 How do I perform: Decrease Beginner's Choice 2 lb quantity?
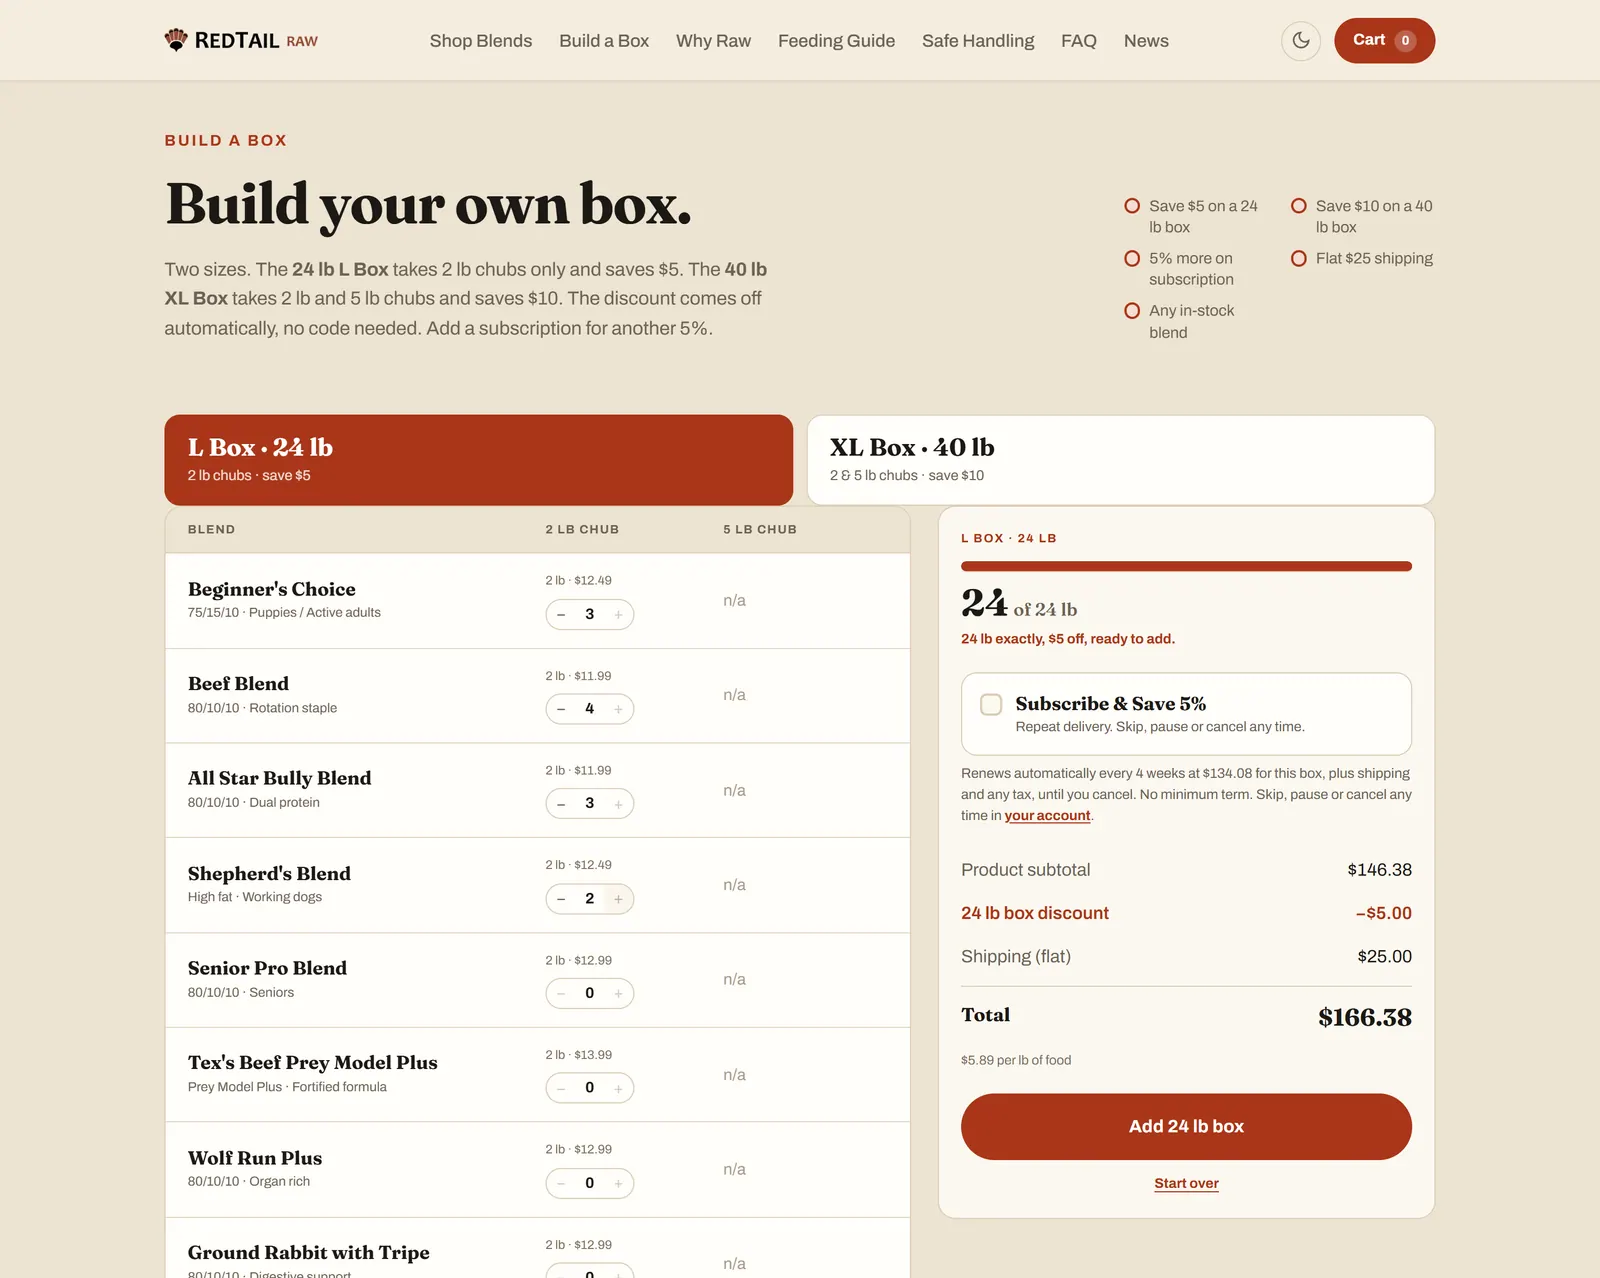pyautogui.click(x=561, y=614)
